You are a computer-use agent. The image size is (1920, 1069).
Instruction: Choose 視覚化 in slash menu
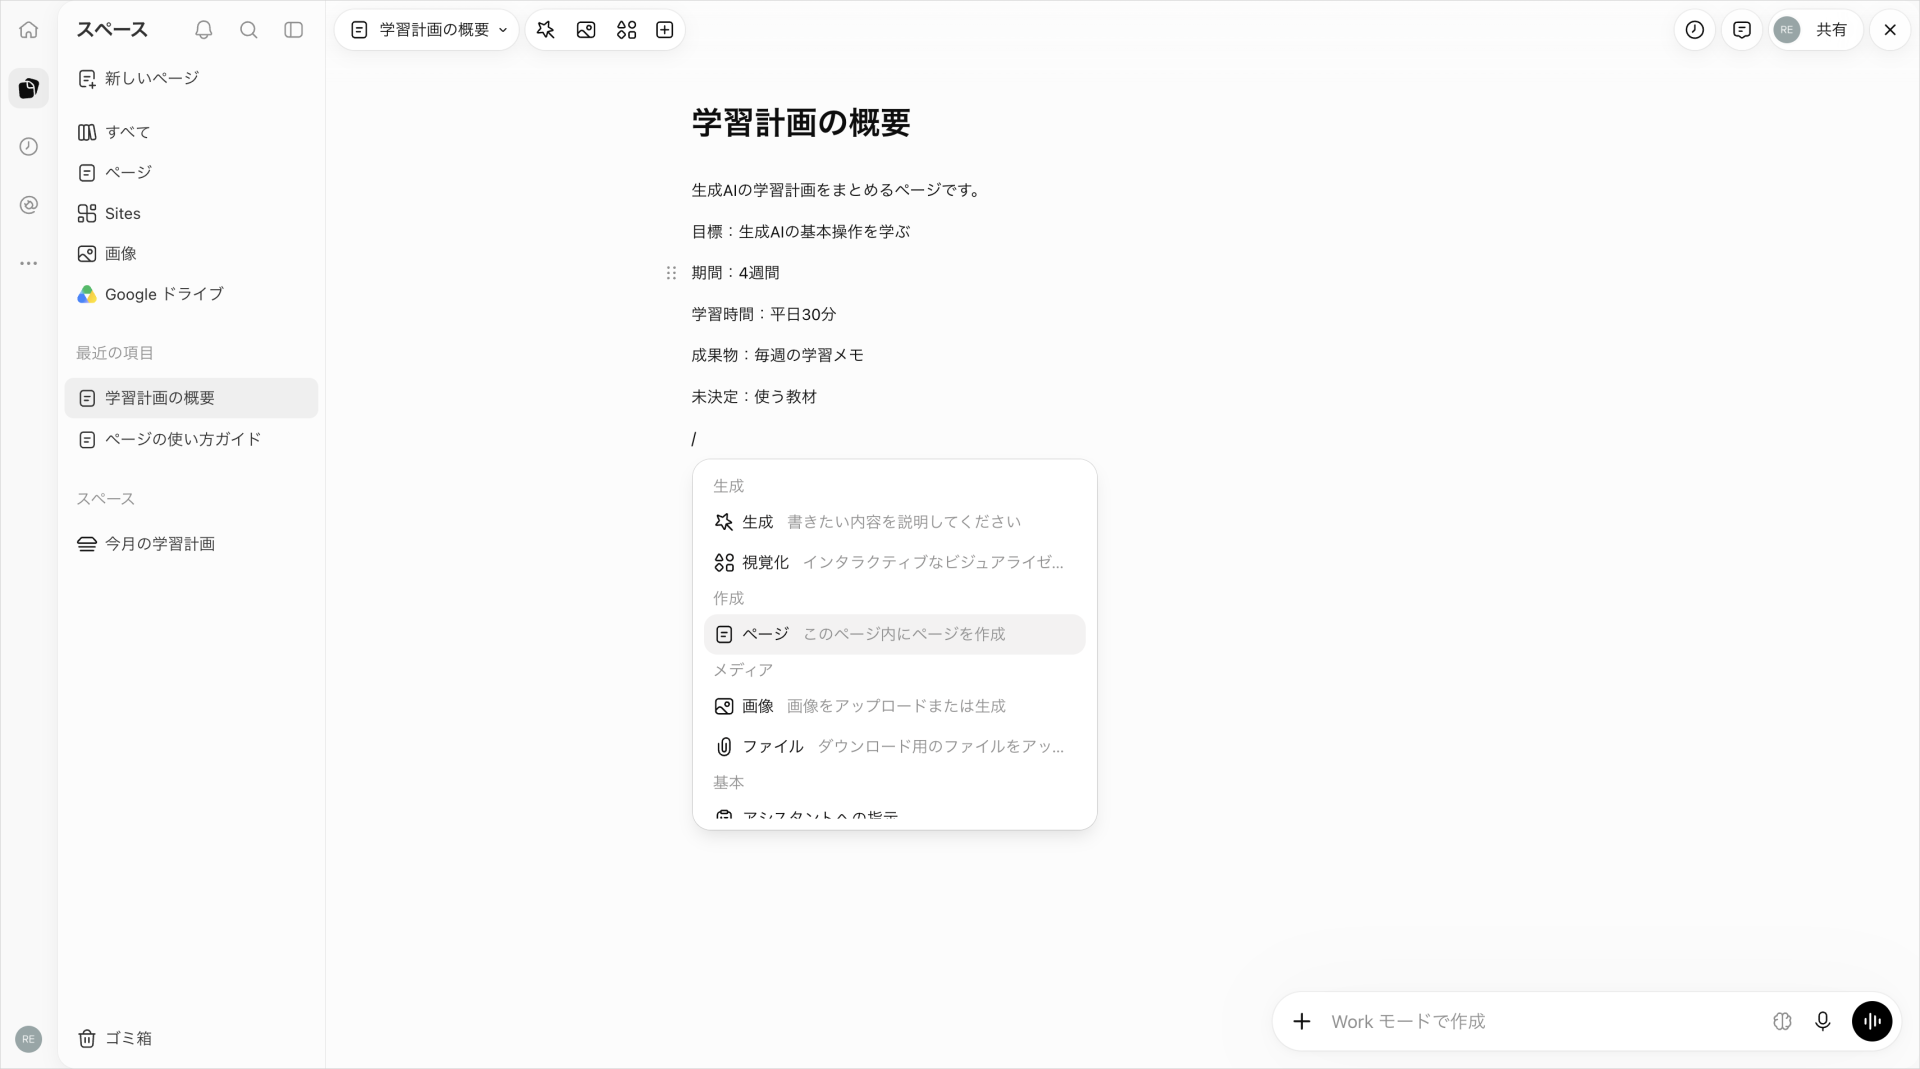894,562
